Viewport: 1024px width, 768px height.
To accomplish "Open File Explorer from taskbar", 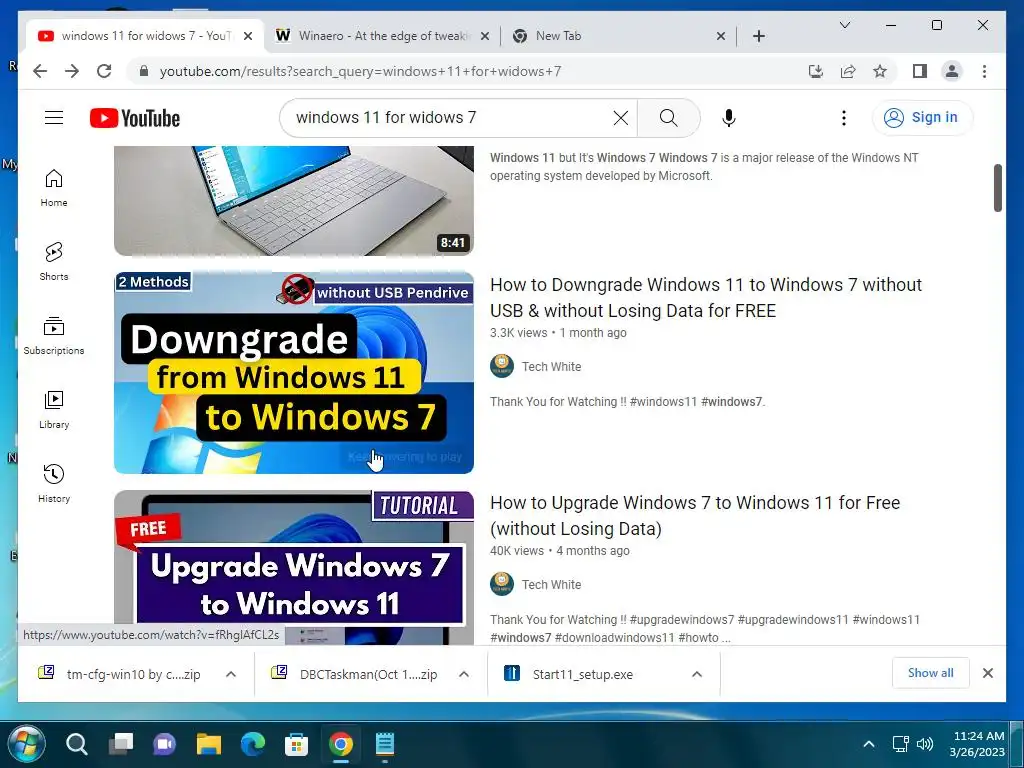I will (209, 744).
